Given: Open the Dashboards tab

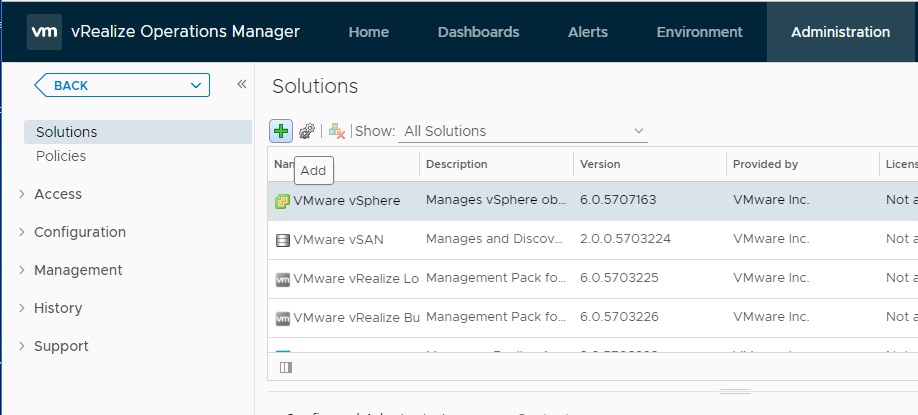Looking at the screenshot, I should pyautogui.click(x=478, y=32).
